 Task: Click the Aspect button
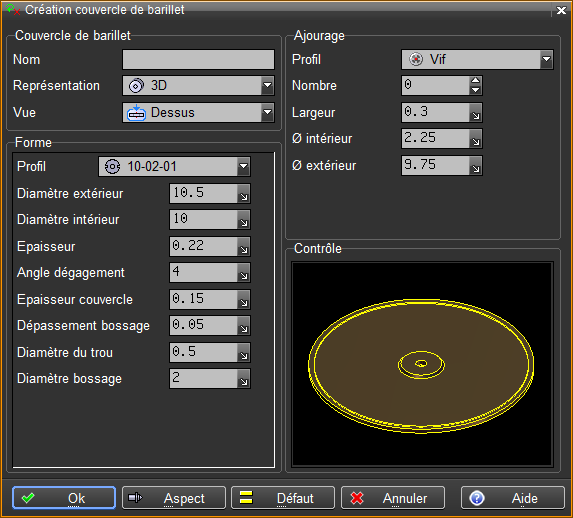[x=174, y=498]
